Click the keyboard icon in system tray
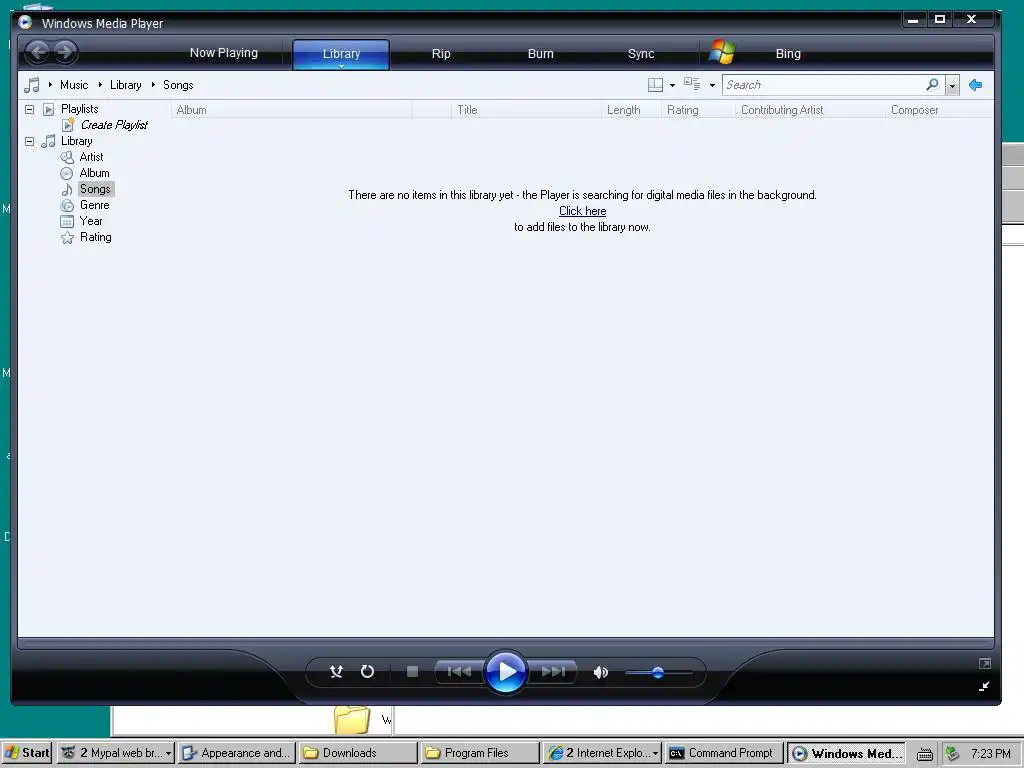 [x=924, y=754]
